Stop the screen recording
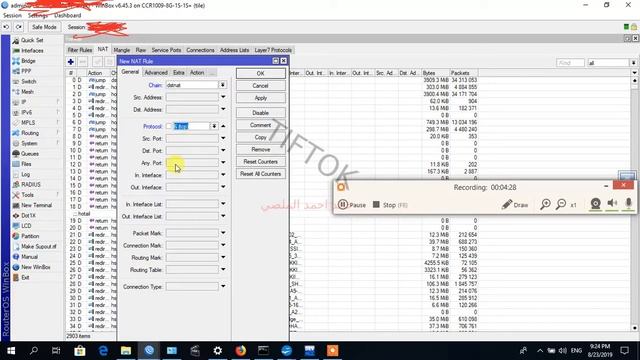 point(390,204)
